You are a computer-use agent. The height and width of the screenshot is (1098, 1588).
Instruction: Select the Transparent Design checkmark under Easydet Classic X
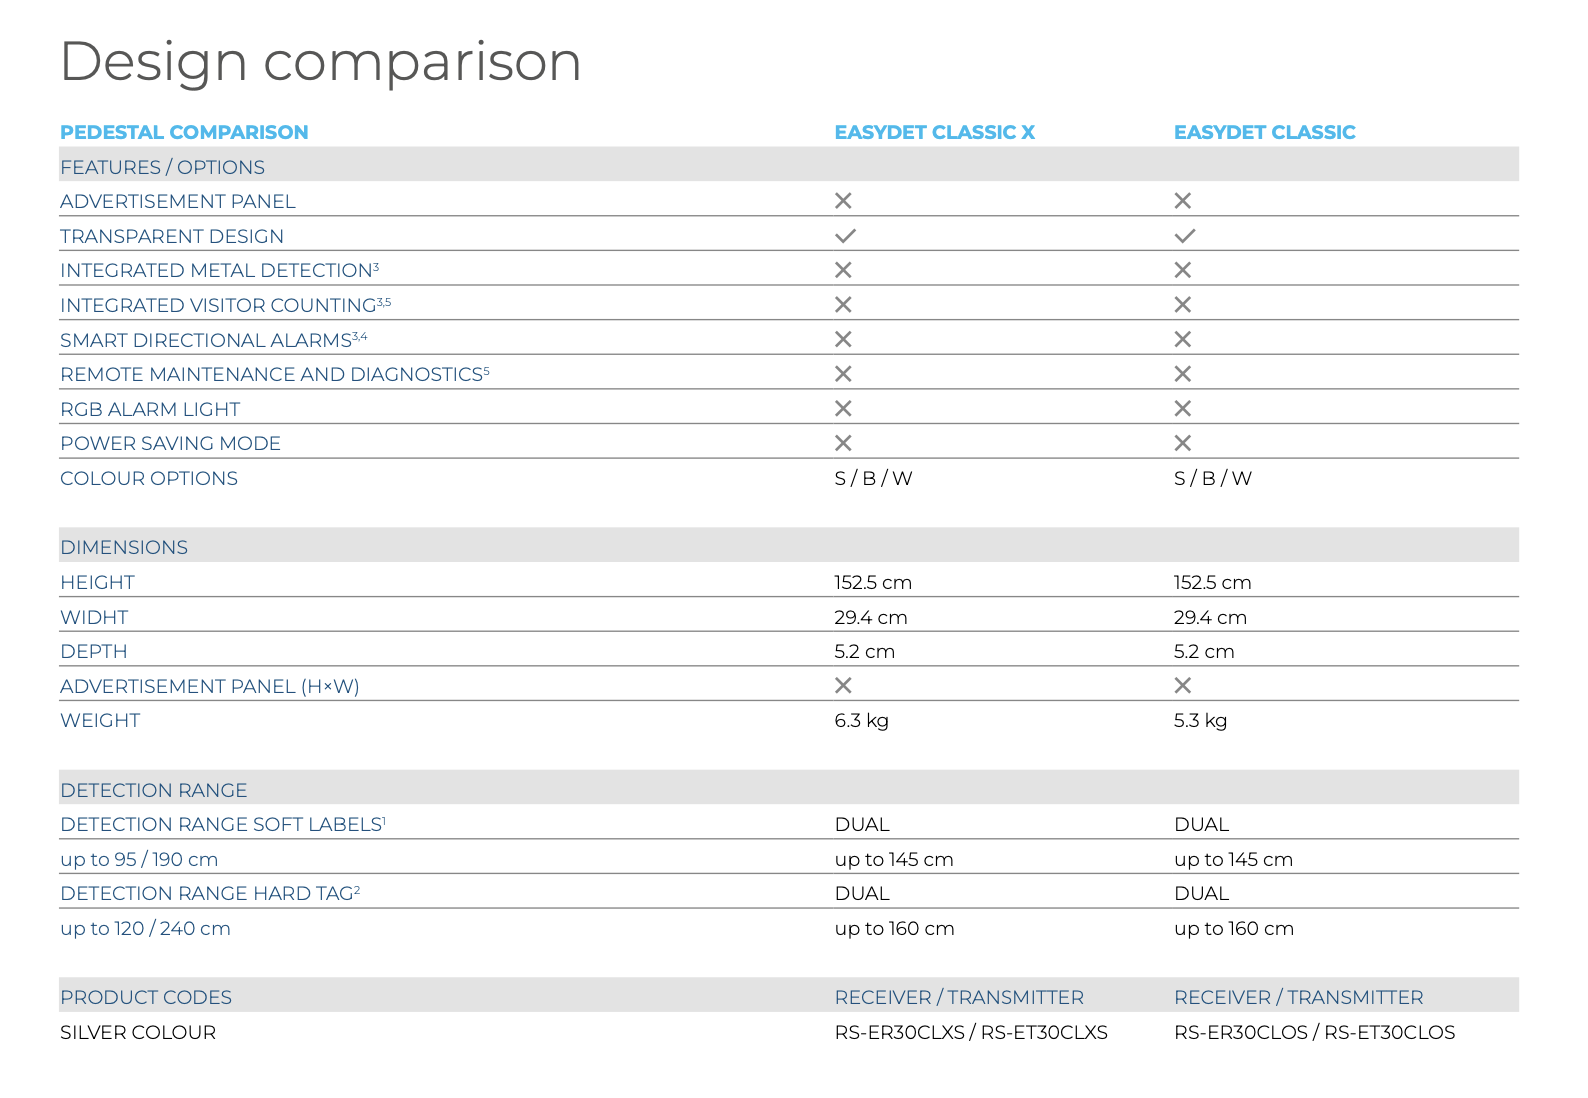[845, 236]
